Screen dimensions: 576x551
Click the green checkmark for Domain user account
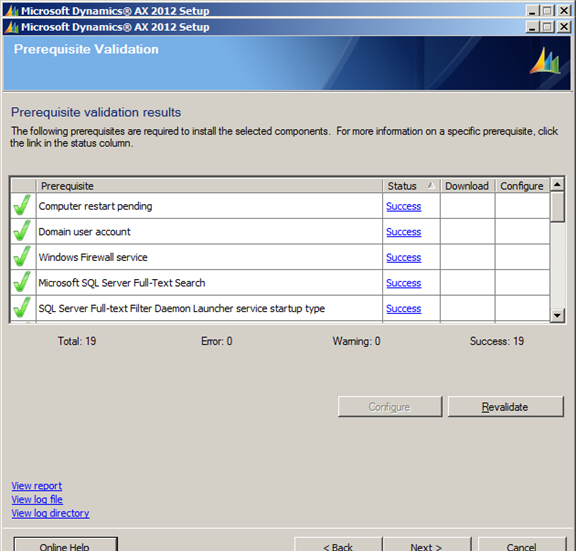[22, 231]
